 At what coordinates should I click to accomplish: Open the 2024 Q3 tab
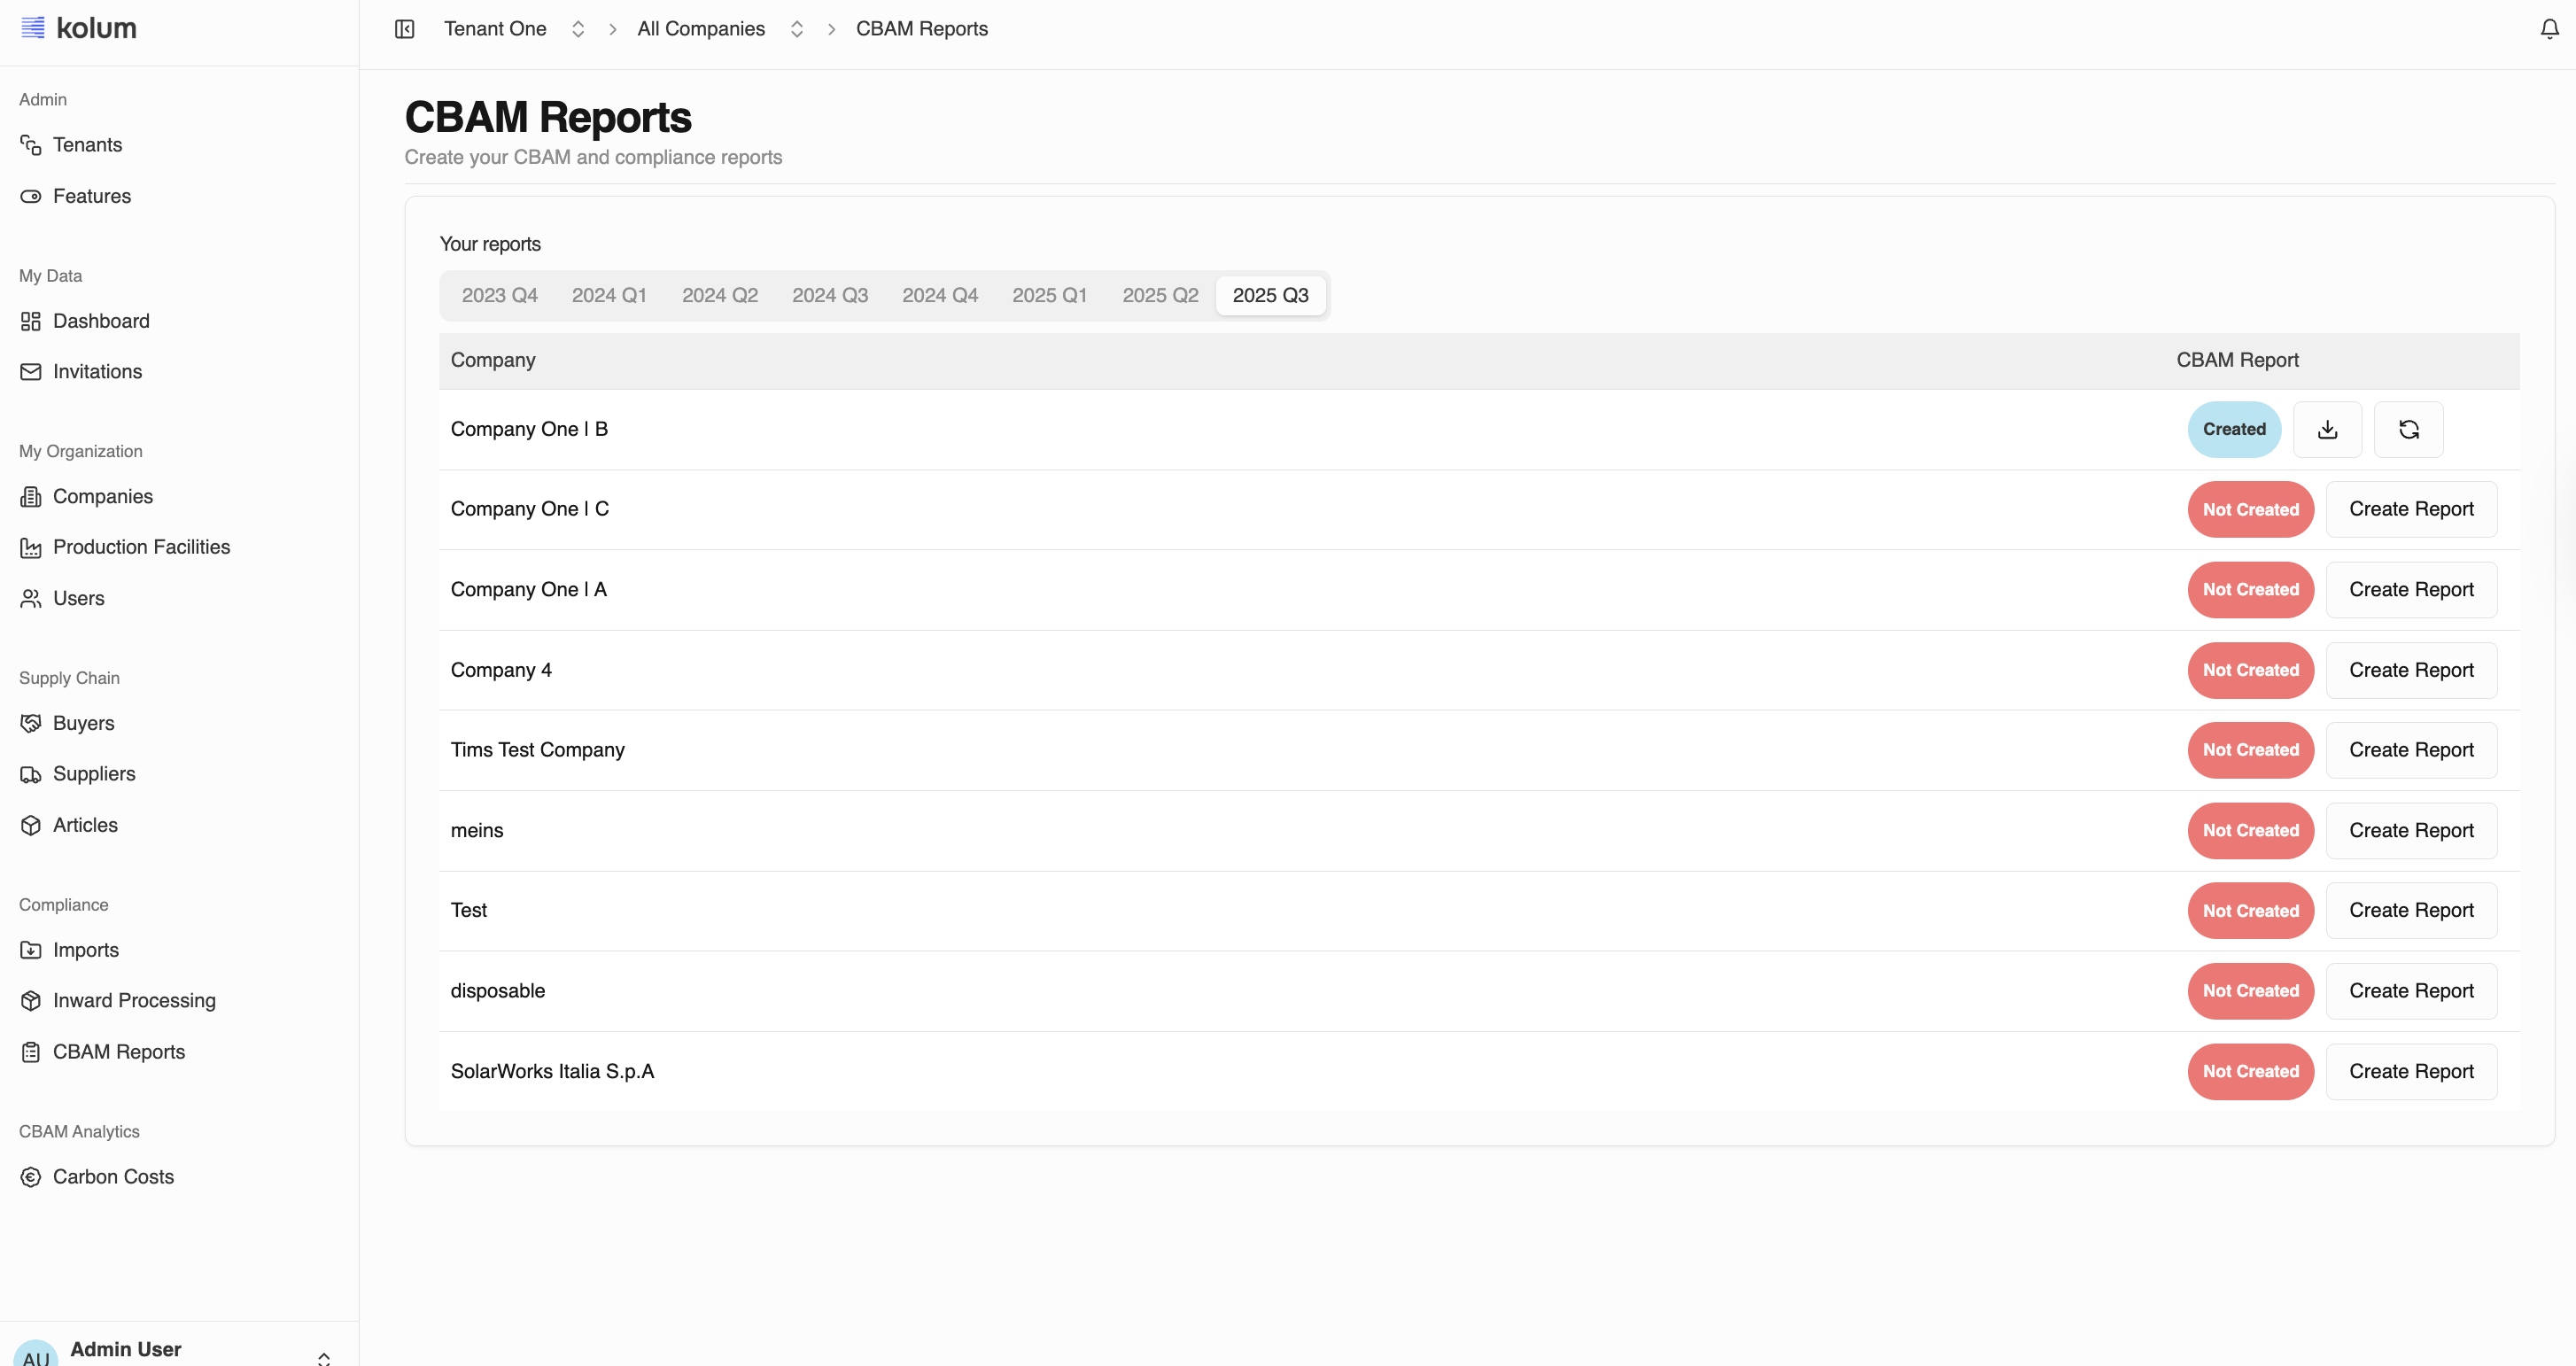point(830,295)
